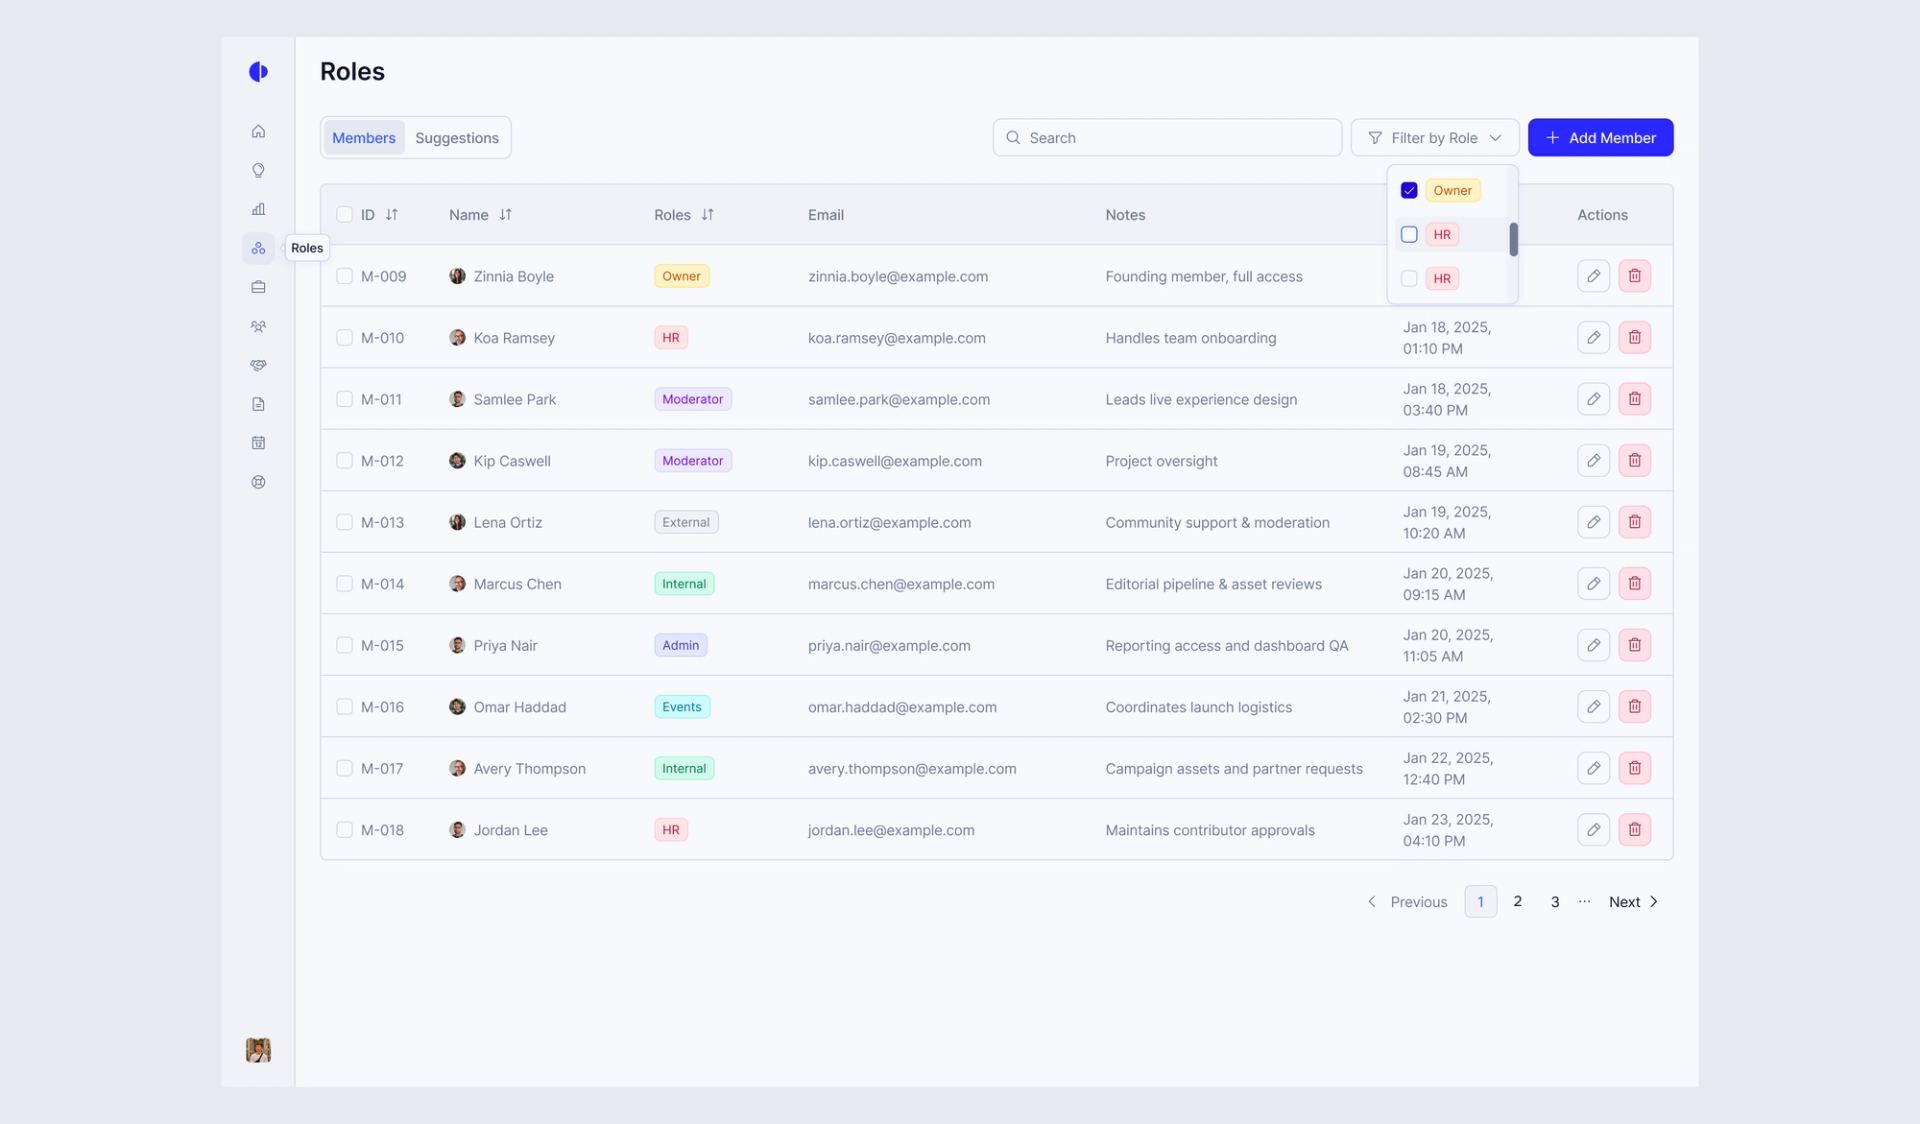Click zinnia.boyle@example.com email

coord(897,276)
